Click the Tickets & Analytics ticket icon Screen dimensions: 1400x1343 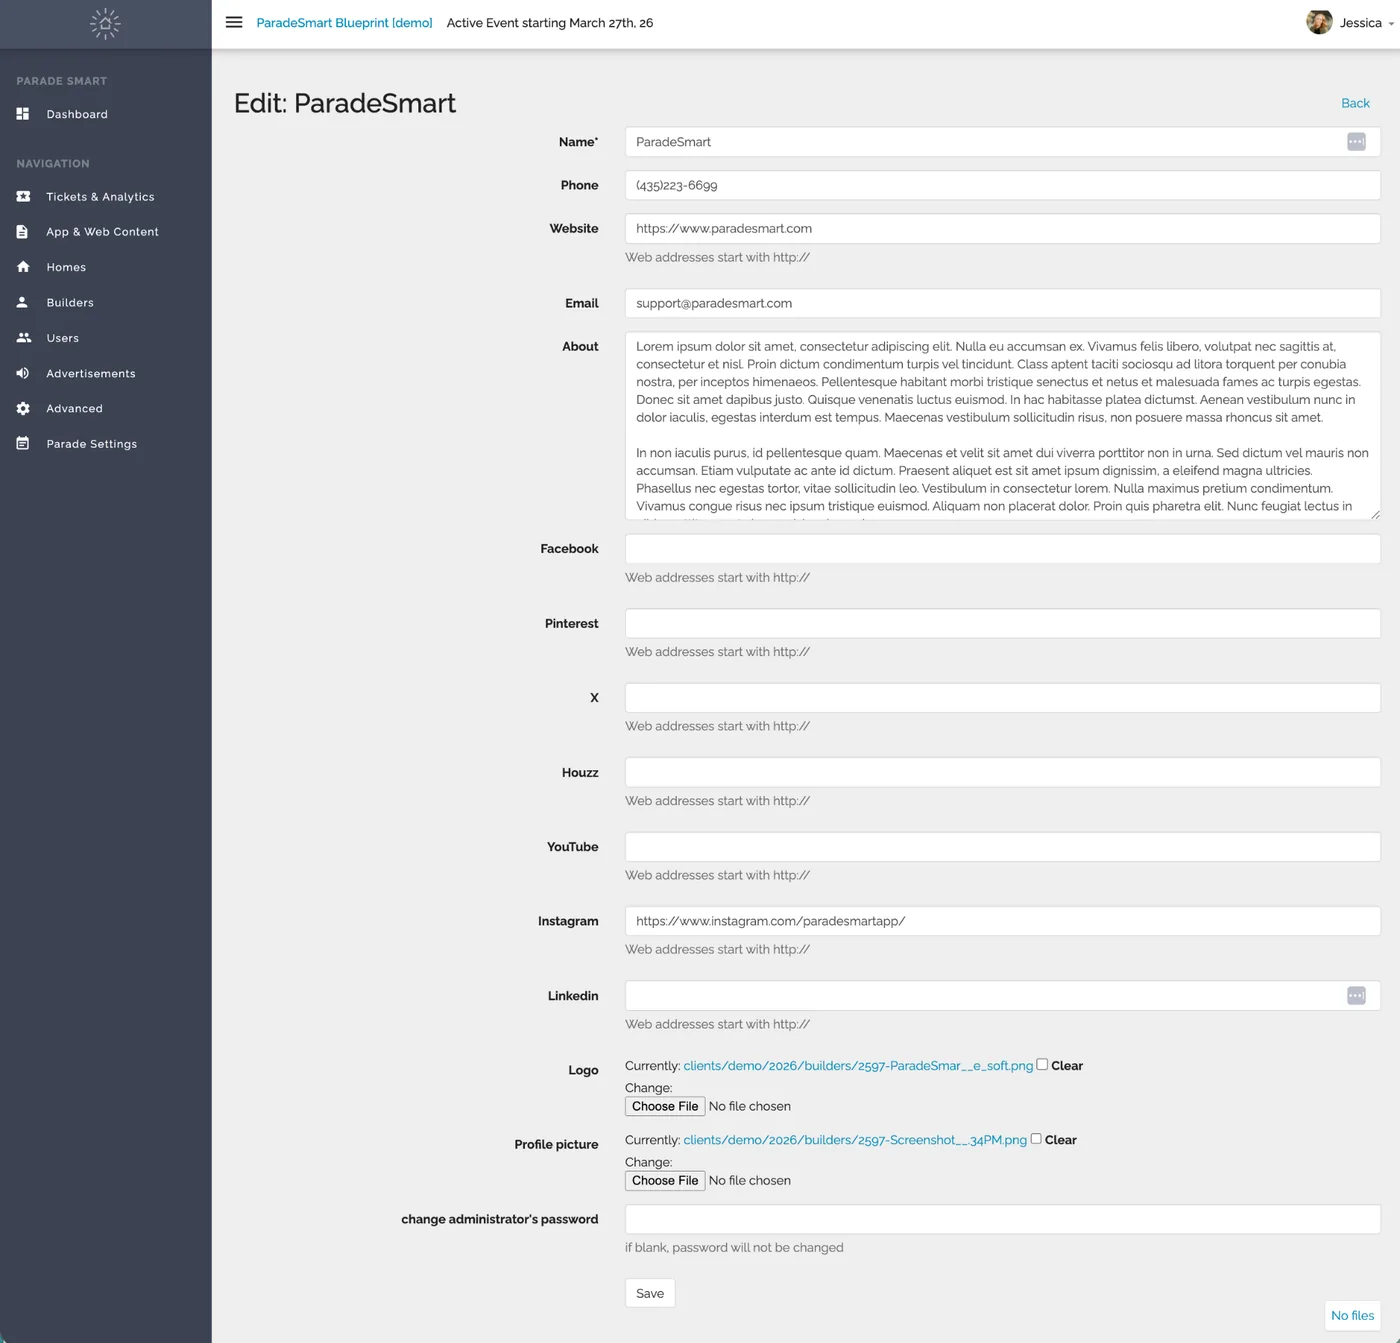point(23,197)
